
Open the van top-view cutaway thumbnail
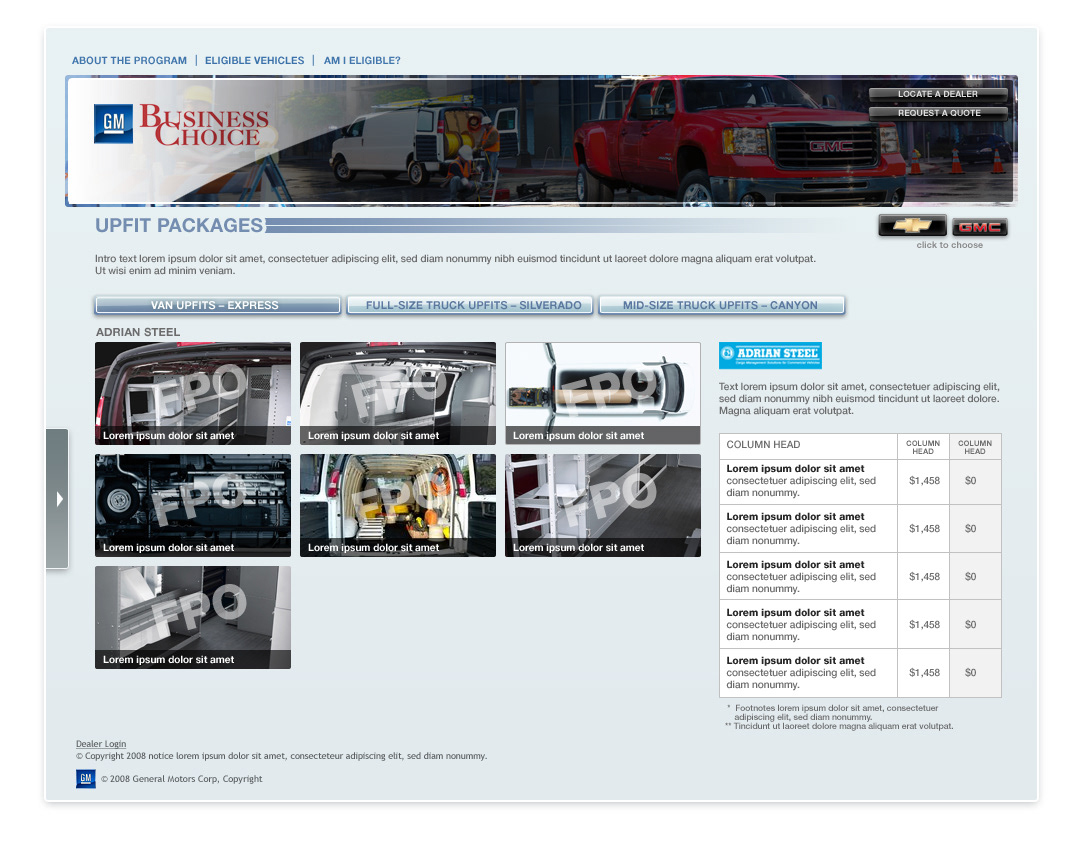(602, 393)
